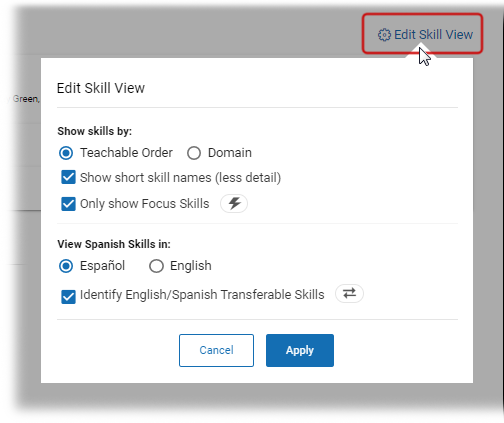This screenshot has height=423, width=504.
Task: Click the Cancel button
Action: (x=216, y=350)
